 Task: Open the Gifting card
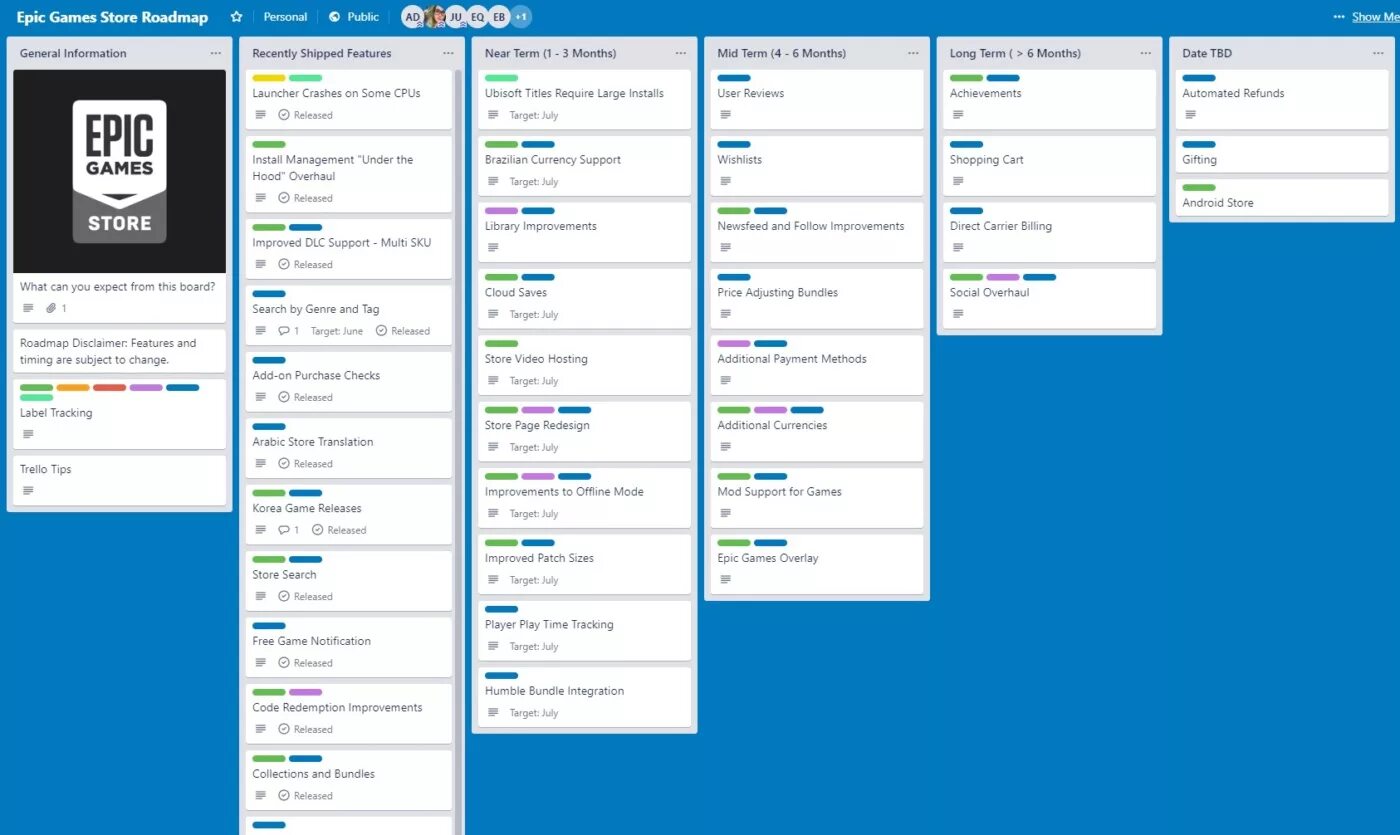point(1280,154)
